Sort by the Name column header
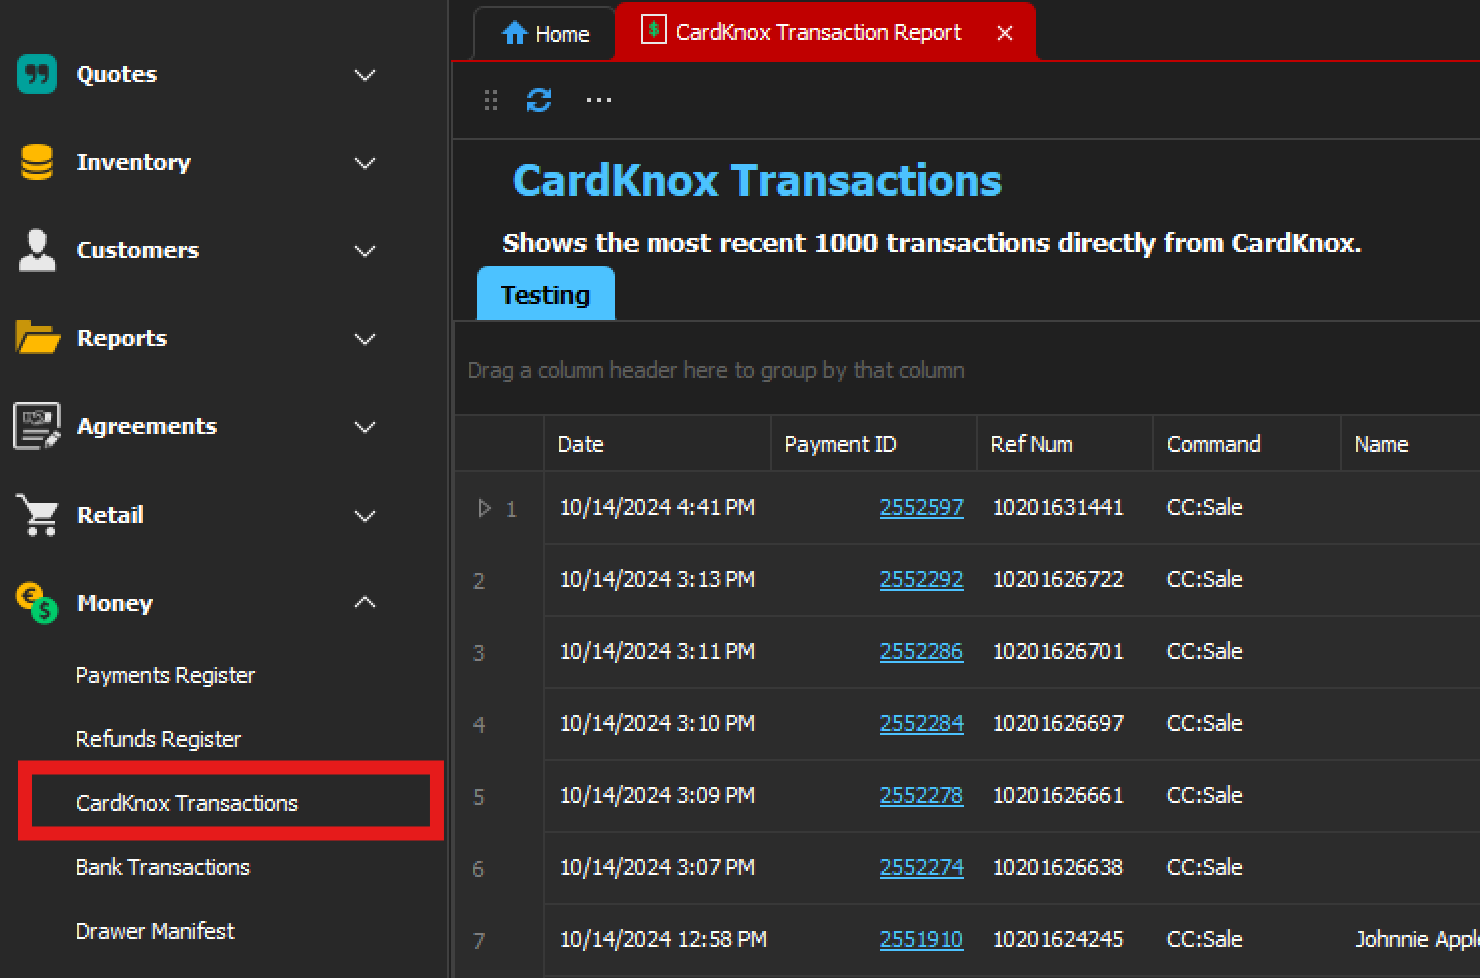The image size is (1480, 978). [1411, 444]
